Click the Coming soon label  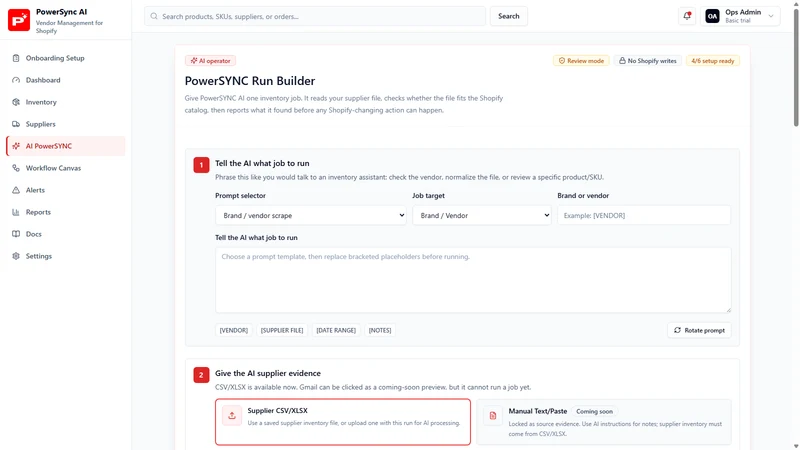click(x=594, y=411)
